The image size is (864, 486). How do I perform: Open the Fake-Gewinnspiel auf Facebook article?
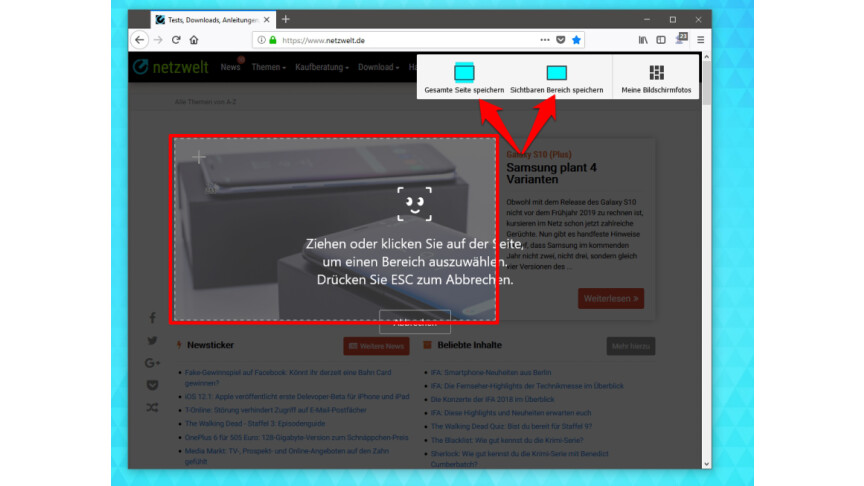tap(288, 377)
